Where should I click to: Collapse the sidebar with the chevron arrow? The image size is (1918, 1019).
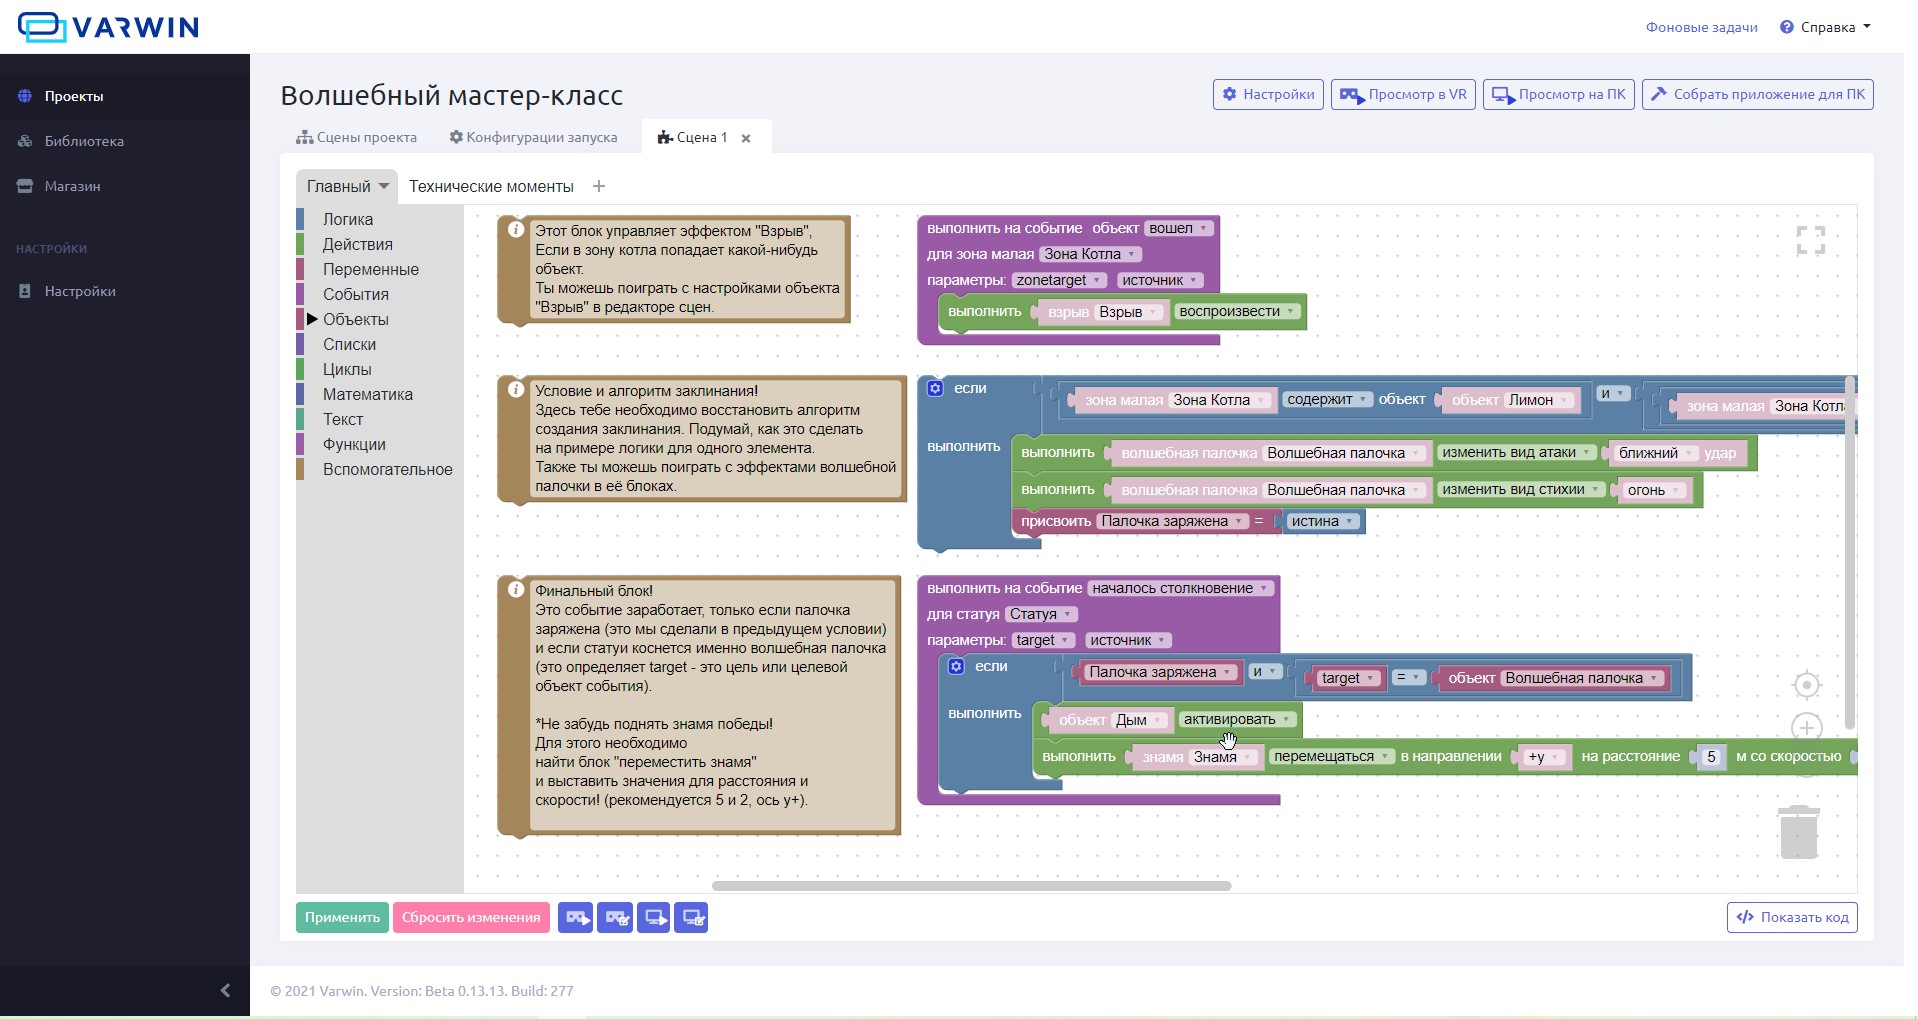click(x=225, y=990)
